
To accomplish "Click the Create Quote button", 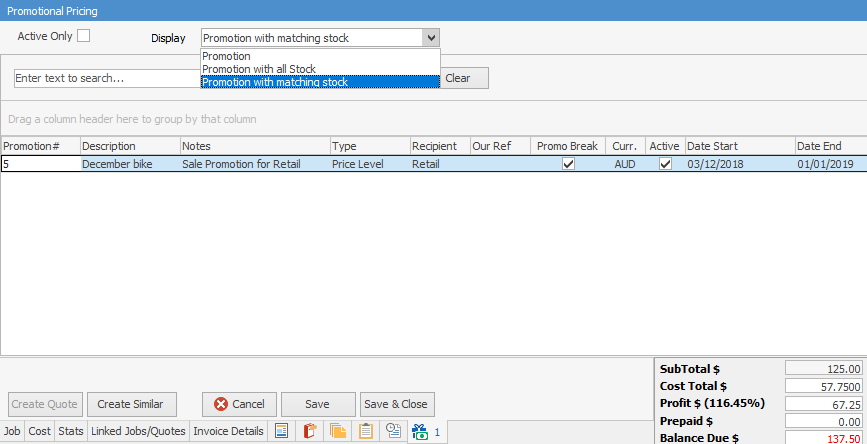I will [x=45, y=404].
